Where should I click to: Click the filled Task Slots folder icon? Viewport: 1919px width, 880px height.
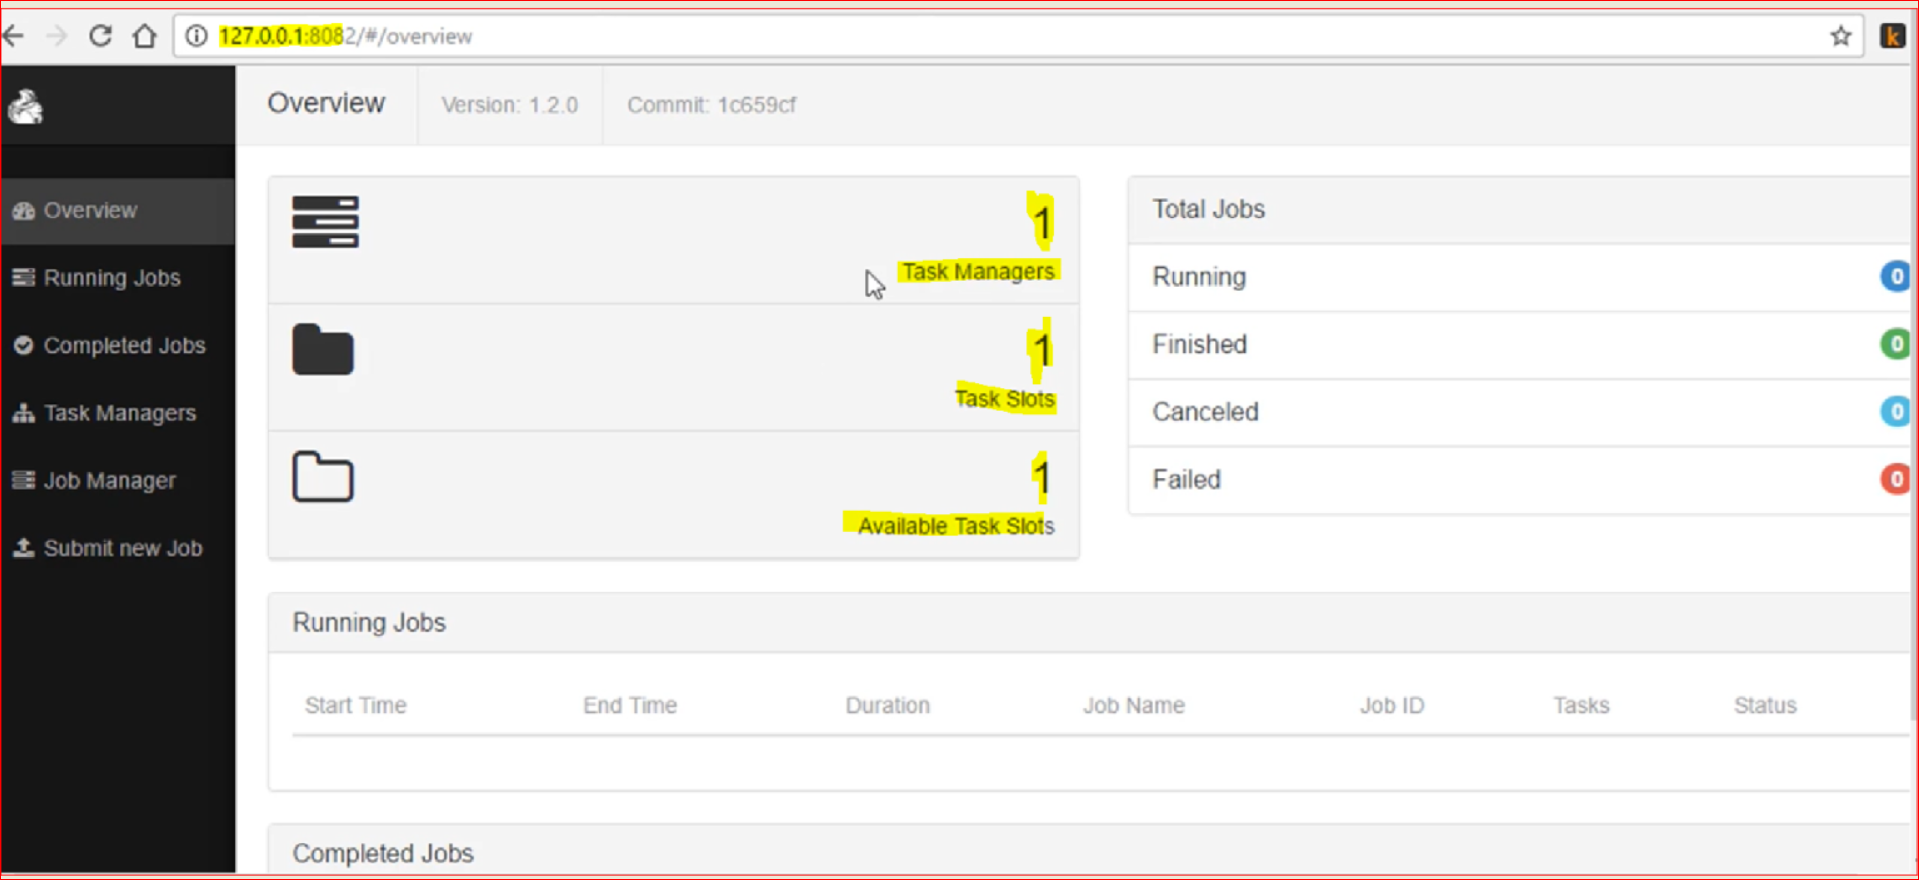coord(323,350)
